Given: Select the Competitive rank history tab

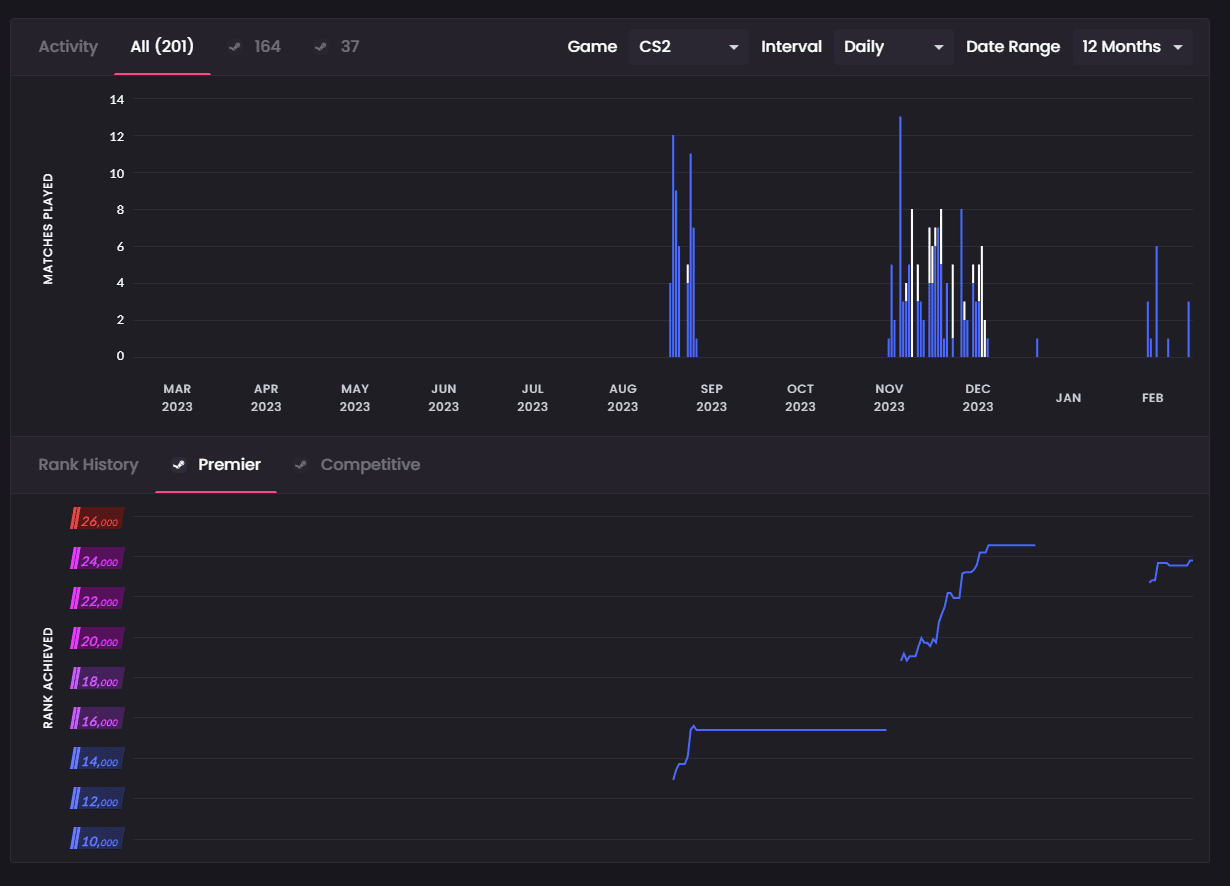Looking at the screenshot, I should pyautogui.click(x=357, y=464).
